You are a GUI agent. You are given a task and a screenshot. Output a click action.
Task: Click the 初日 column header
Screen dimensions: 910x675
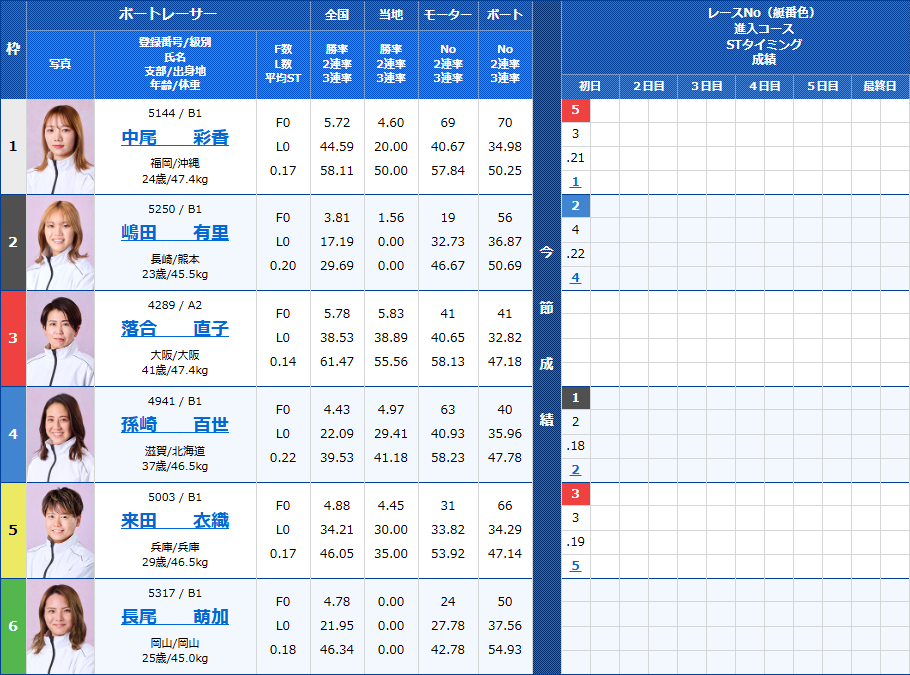(x=590, y=86)
